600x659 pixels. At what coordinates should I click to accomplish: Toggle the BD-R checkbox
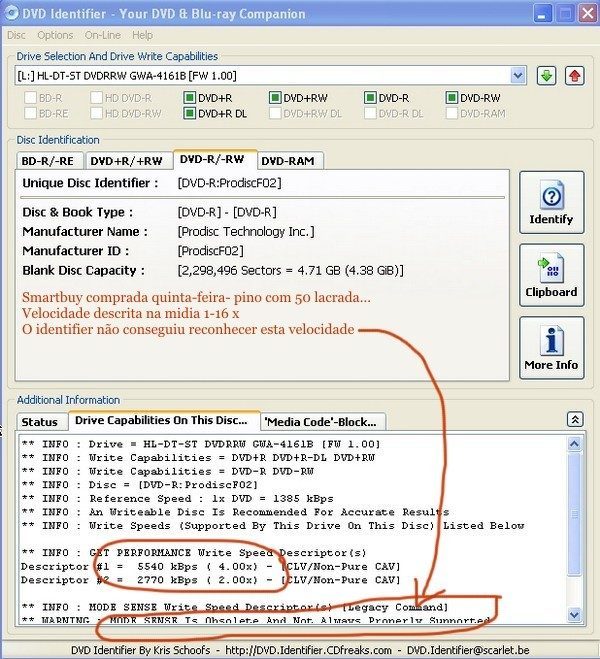pyautogui.click(x=30, y=98)
